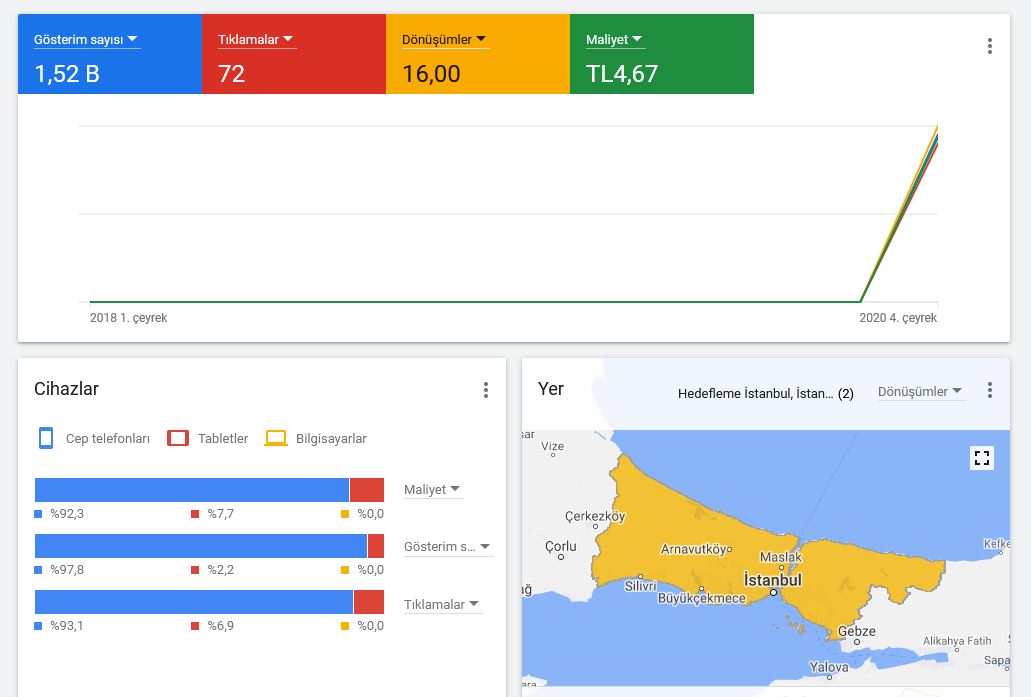Click the Bilgisayarlar laptop icon
The width and height of the screenshot is (1031, 697).
[276, 438]
